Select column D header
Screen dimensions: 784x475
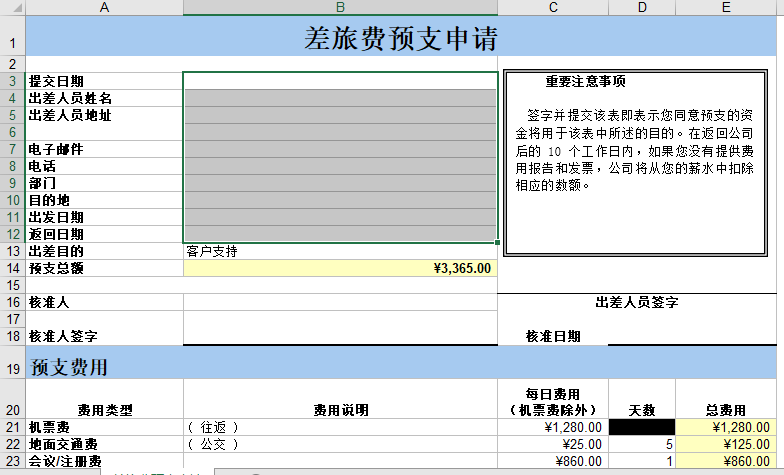642,8
